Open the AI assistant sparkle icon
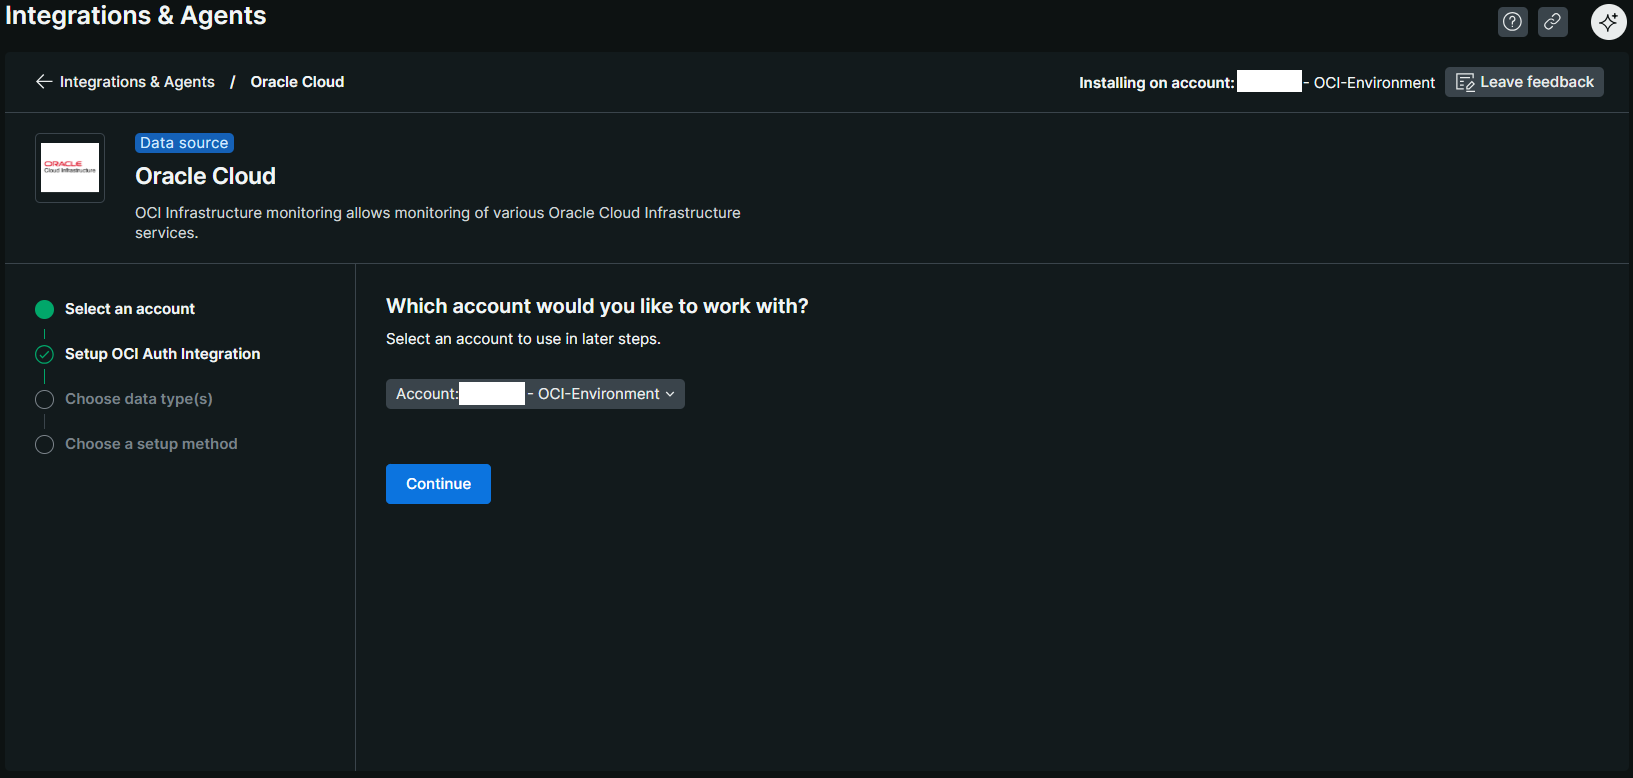1633x778 pixels. coord(1608,22)
